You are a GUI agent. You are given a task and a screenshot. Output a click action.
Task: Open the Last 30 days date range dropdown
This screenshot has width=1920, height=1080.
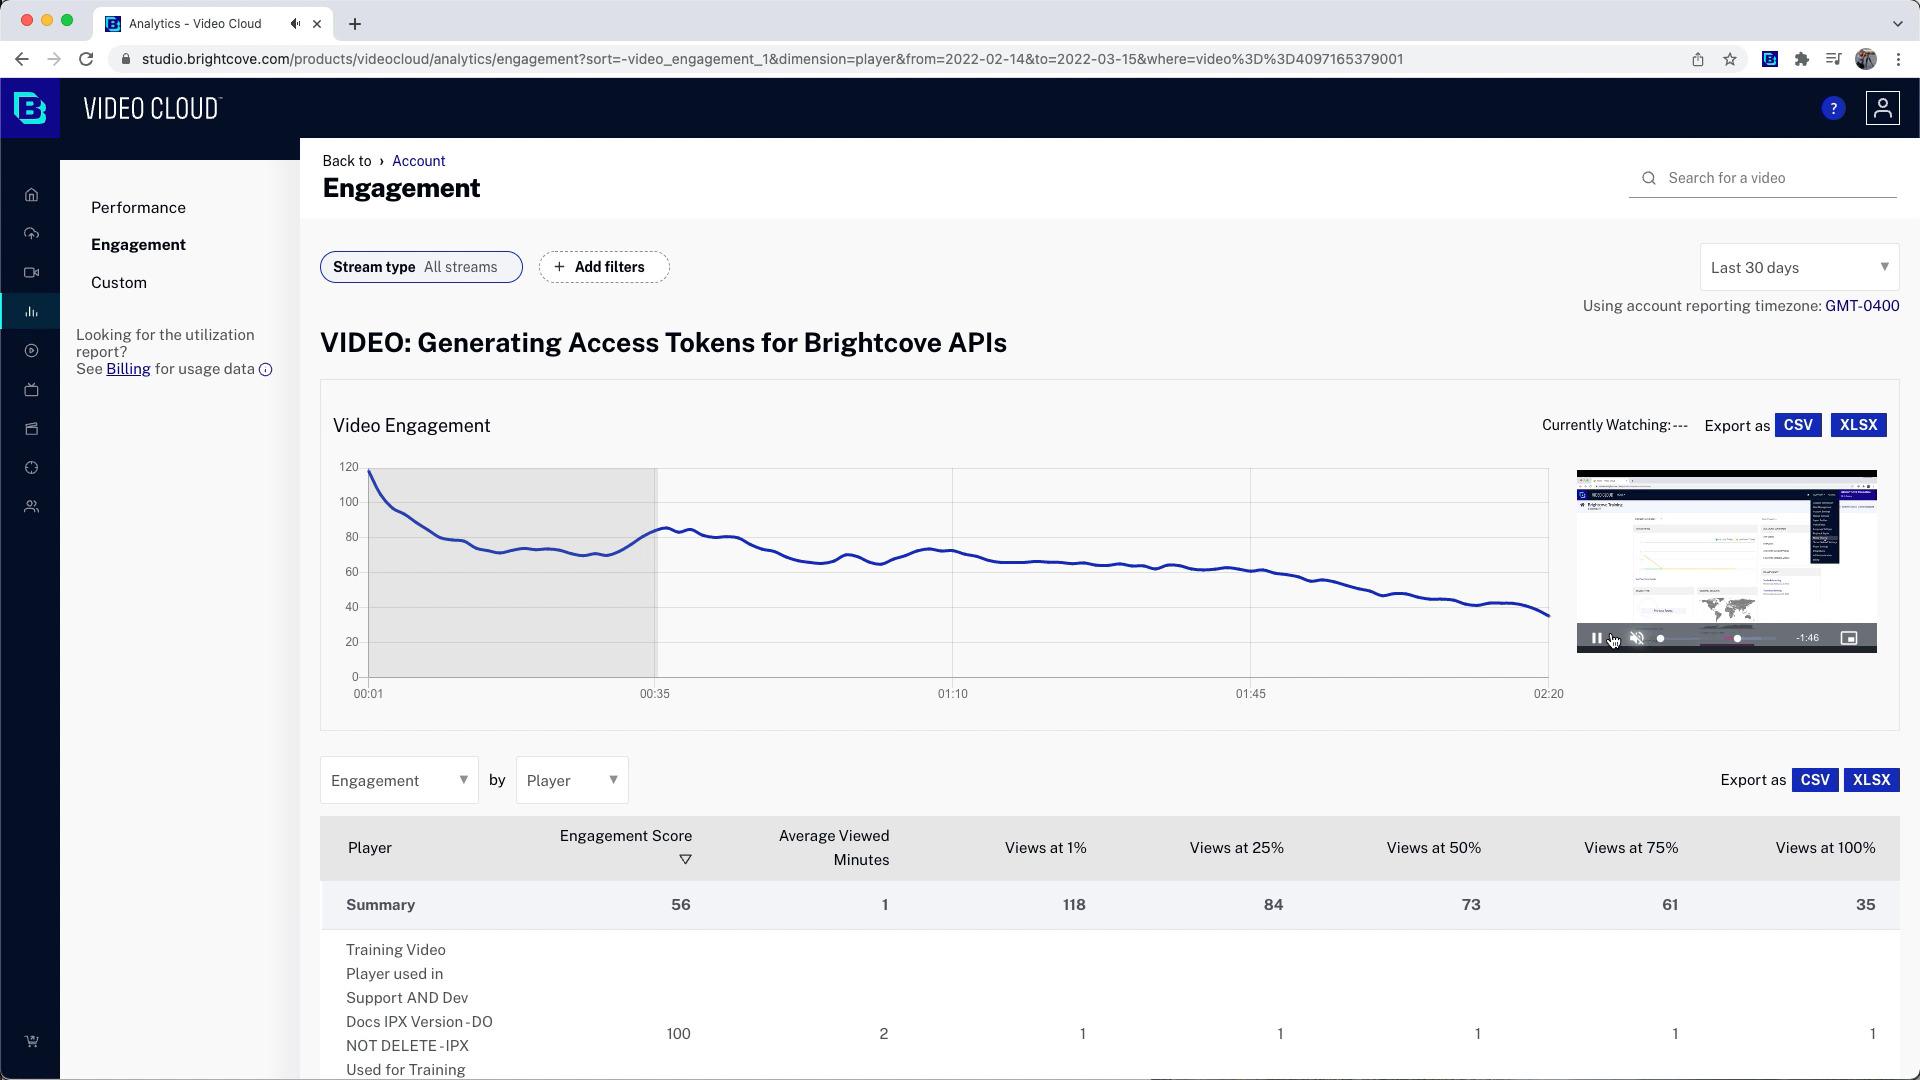click(x=1799, y=268)
